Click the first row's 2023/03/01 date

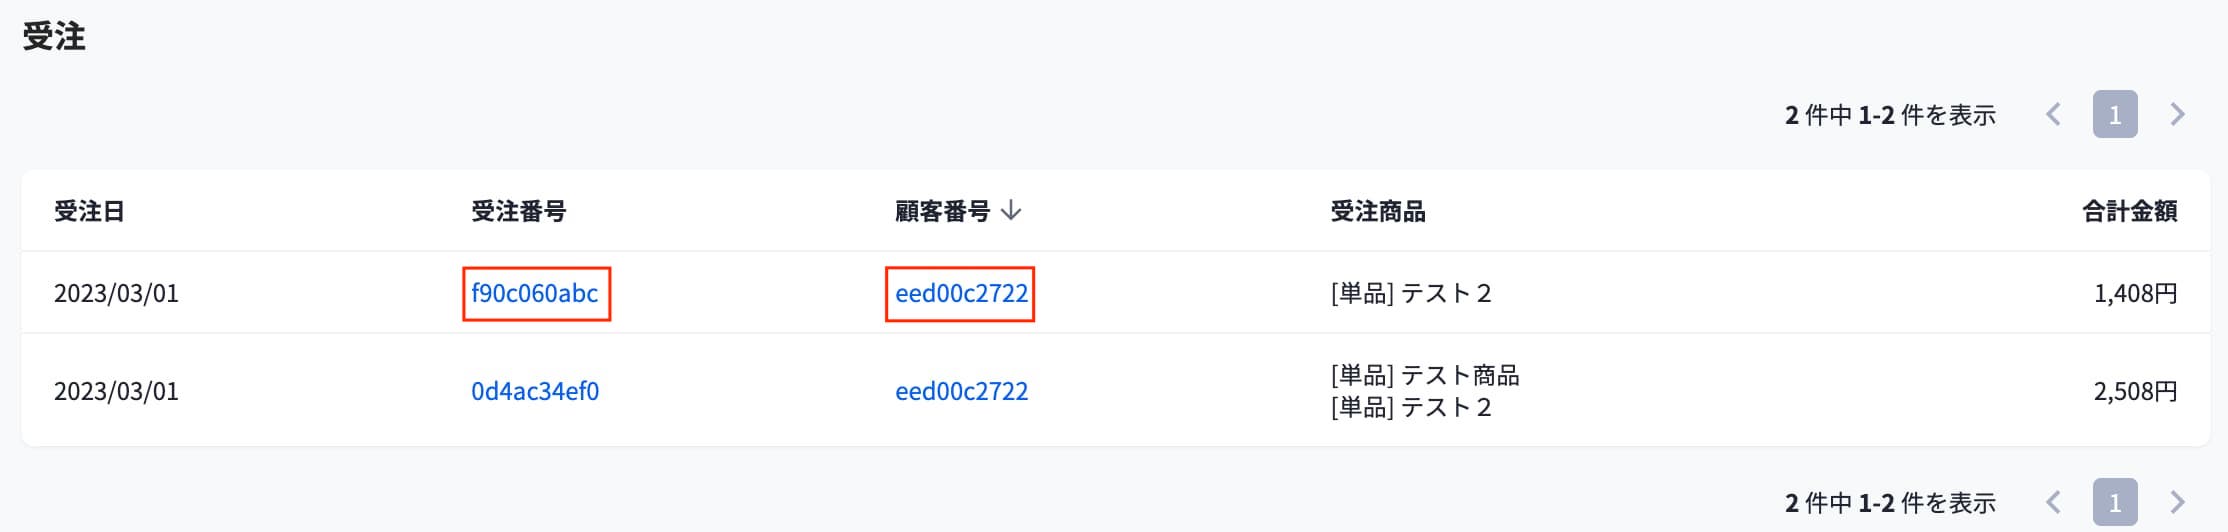[x=116, y=293]
